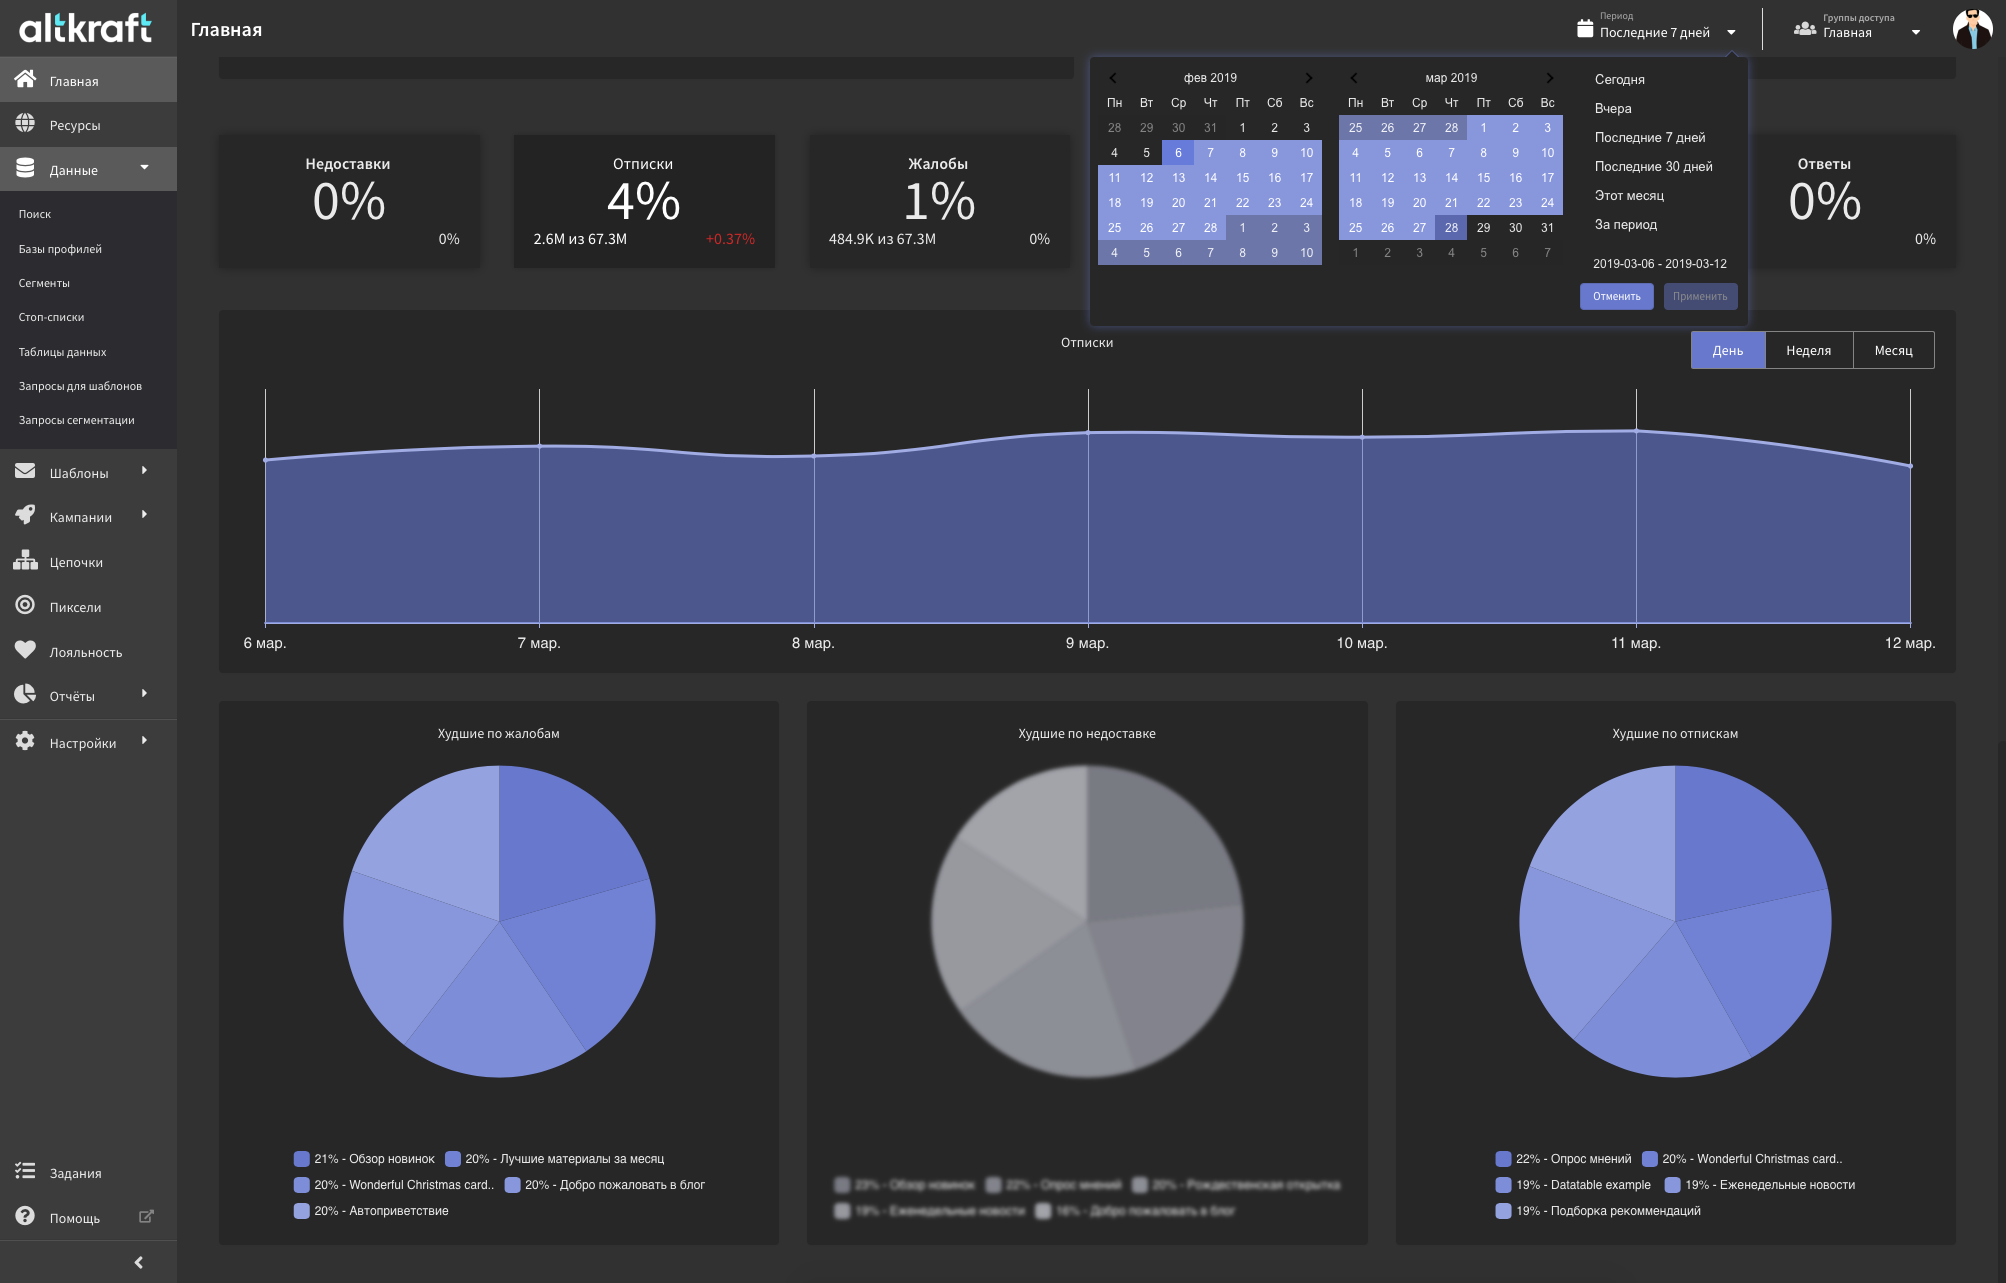This screenshot has width=2006, height=1283.
Task: Select the Вчера preset range
Action: [1612, 108]
